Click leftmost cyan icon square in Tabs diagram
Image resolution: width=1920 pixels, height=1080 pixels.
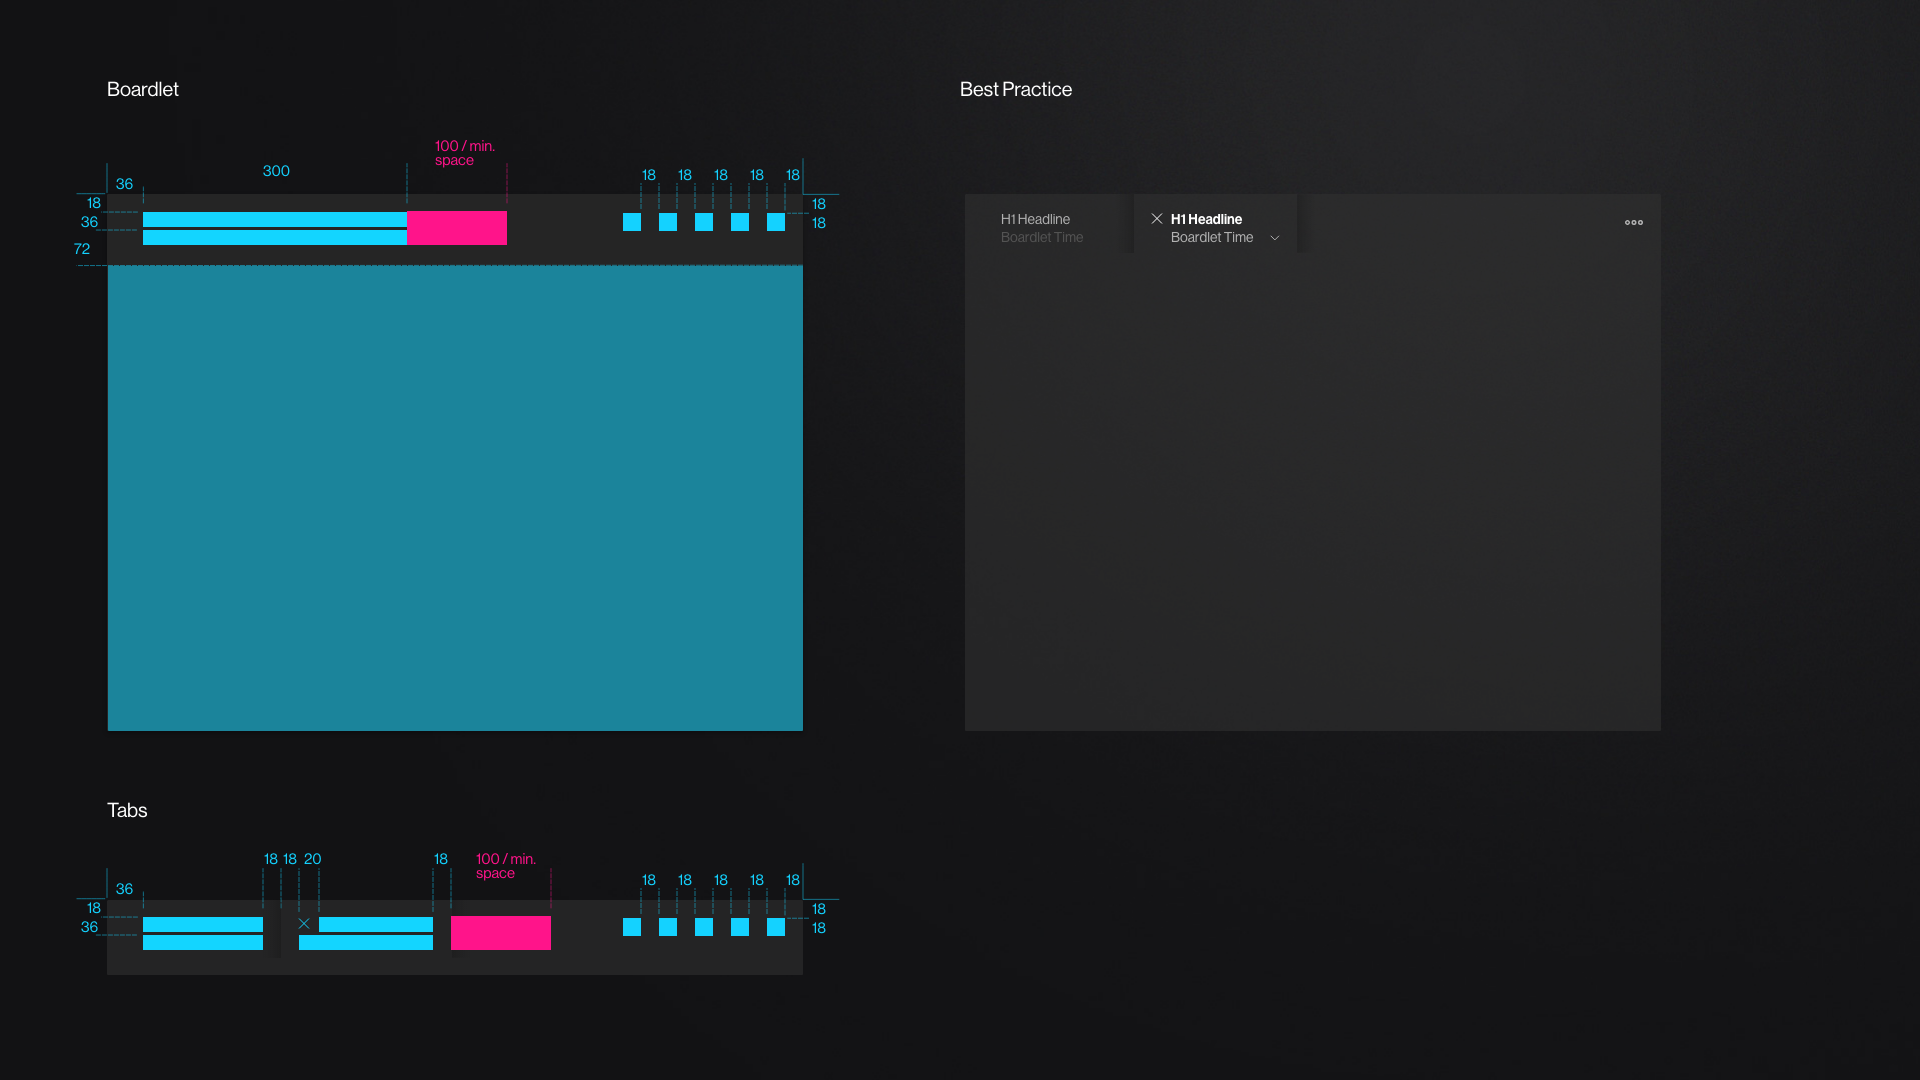[x=632, y=927]
